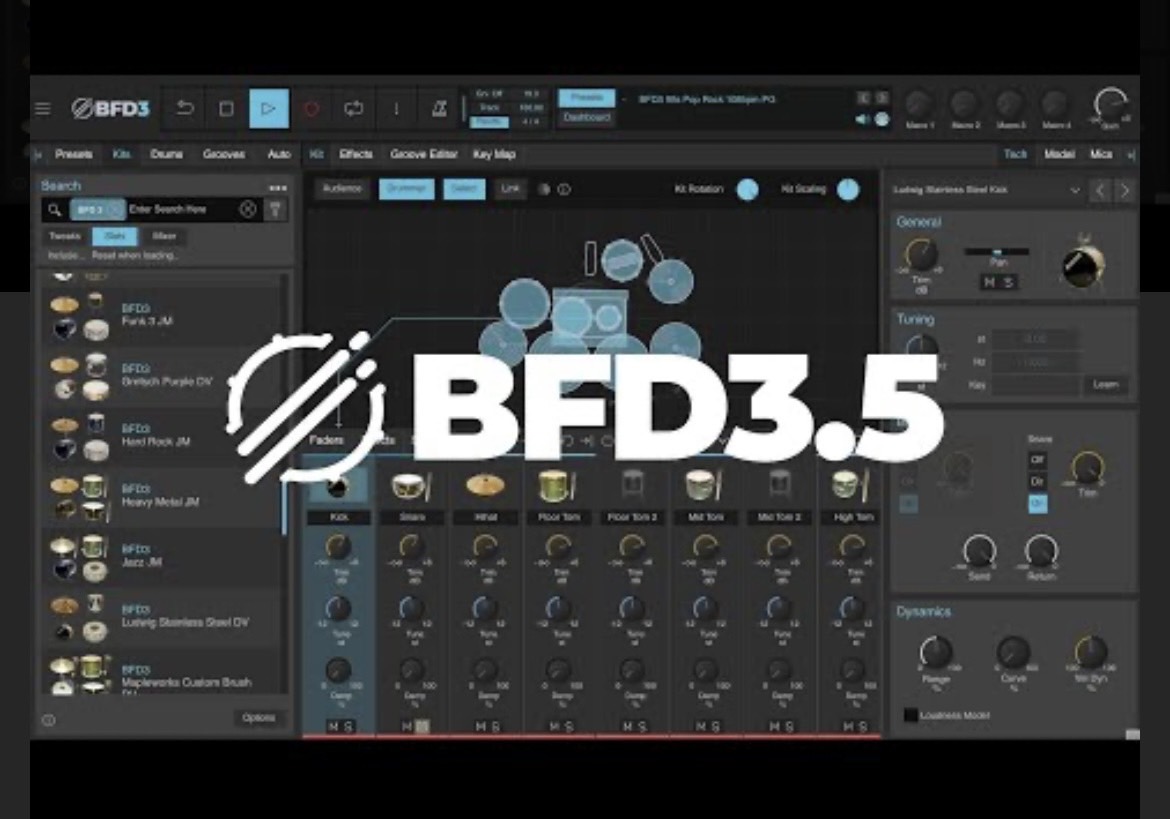Click the Dashboard button
The width and height of the screenshot is (1170, 819).
pyautogui.click(x=587, y=118)
